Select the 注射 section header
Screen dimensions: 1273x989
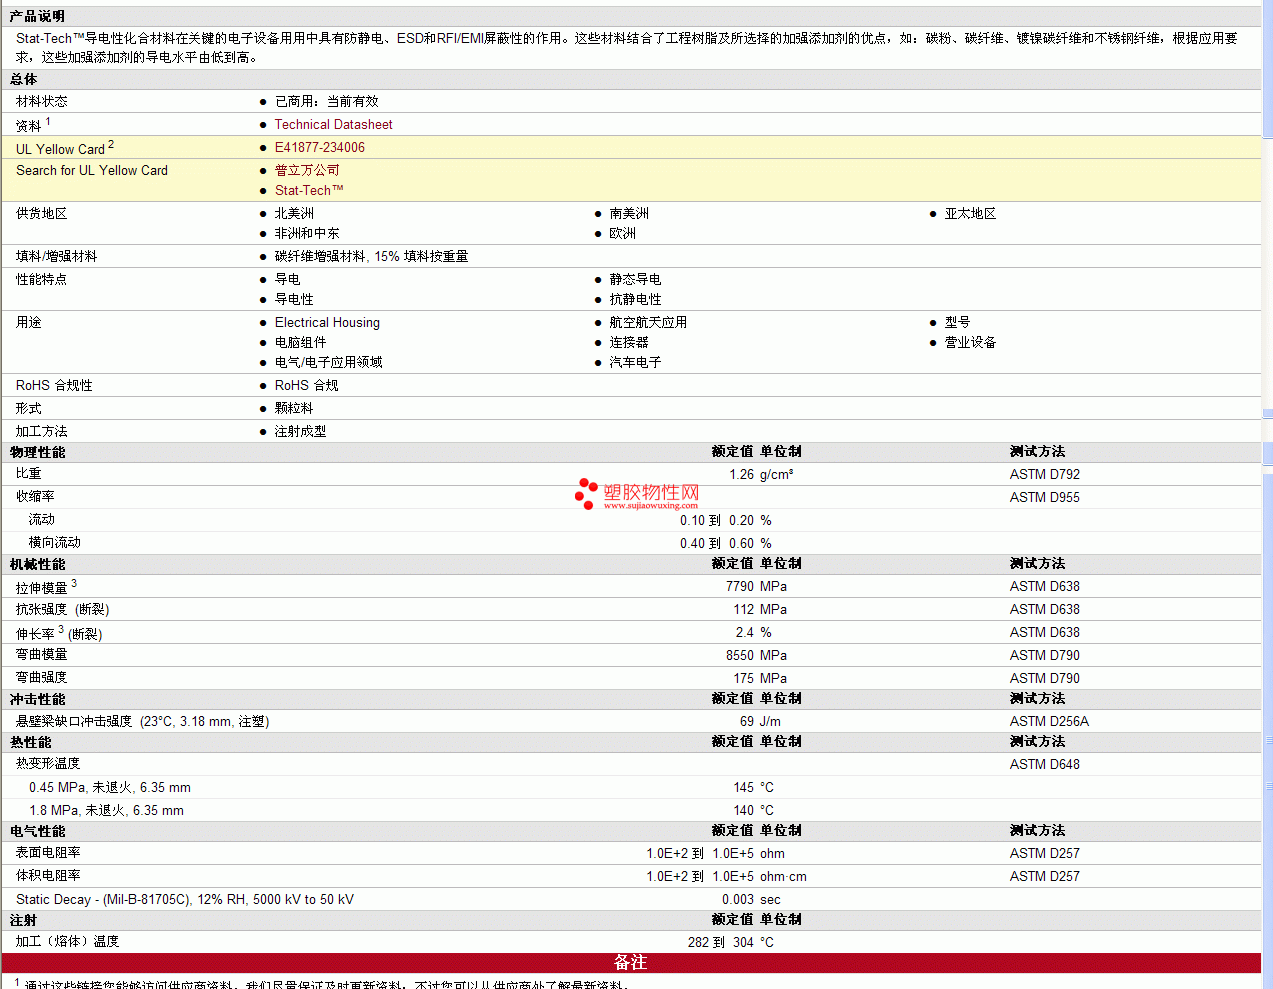[x=24, y=920]
